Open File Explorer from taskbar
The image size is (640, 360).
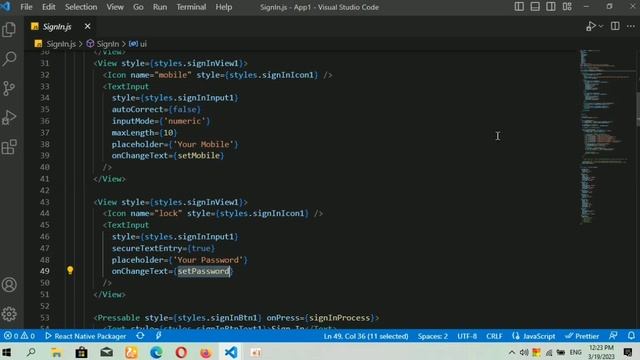56,352
